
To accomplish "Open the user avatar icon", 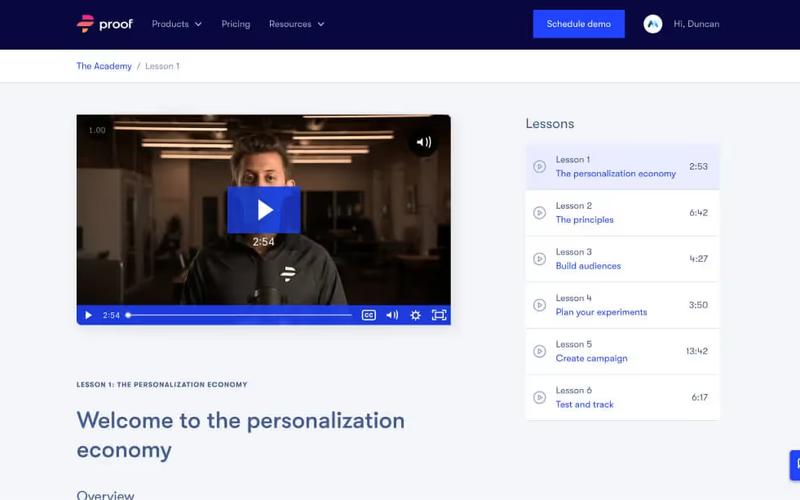I will point(653,24).
